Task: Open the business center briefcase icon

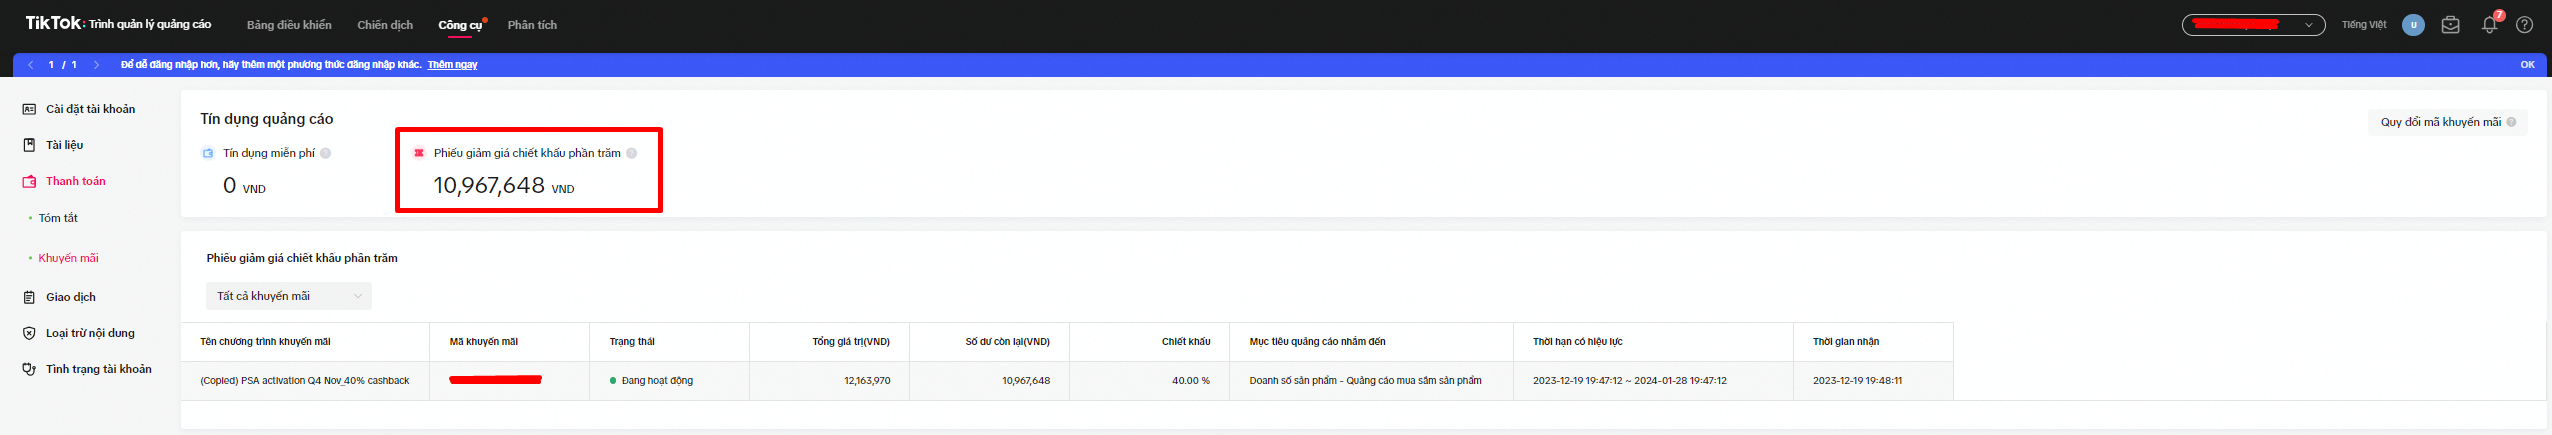Action: tap(2450, 25)
